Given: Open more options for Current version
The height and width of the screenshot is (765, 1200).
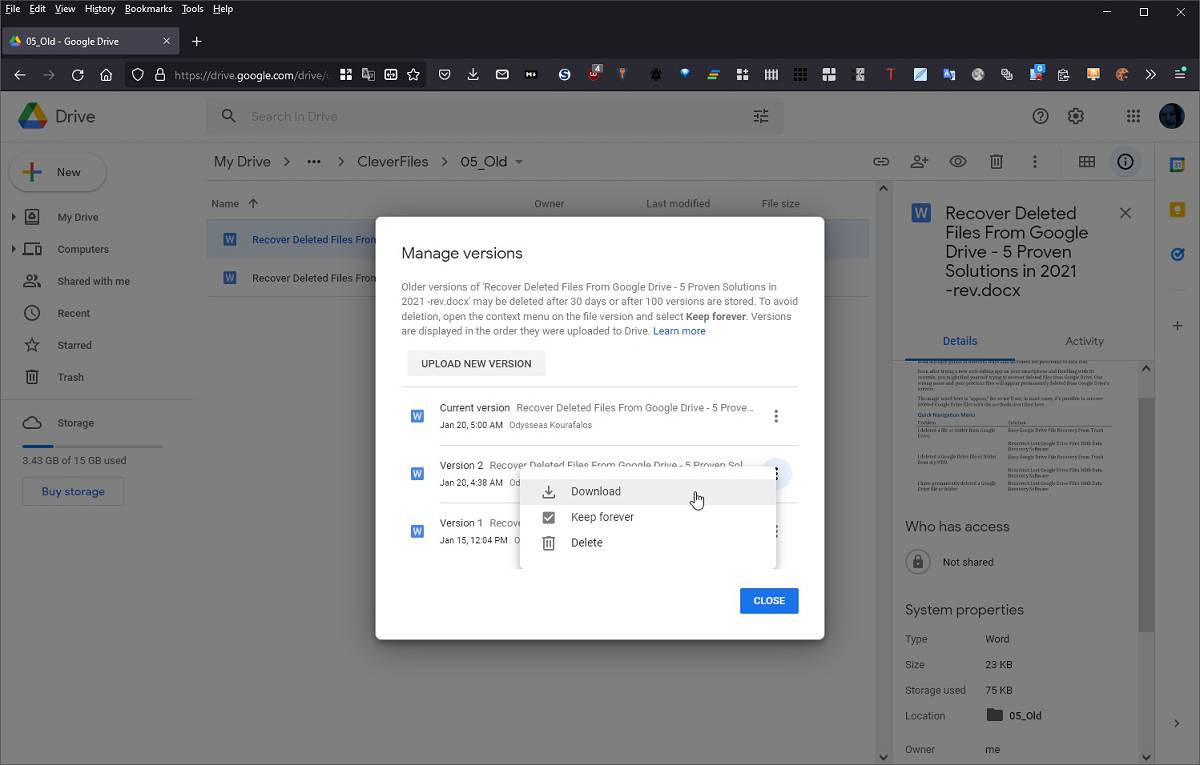Looking at the screenshot, I should click(776, 416).
